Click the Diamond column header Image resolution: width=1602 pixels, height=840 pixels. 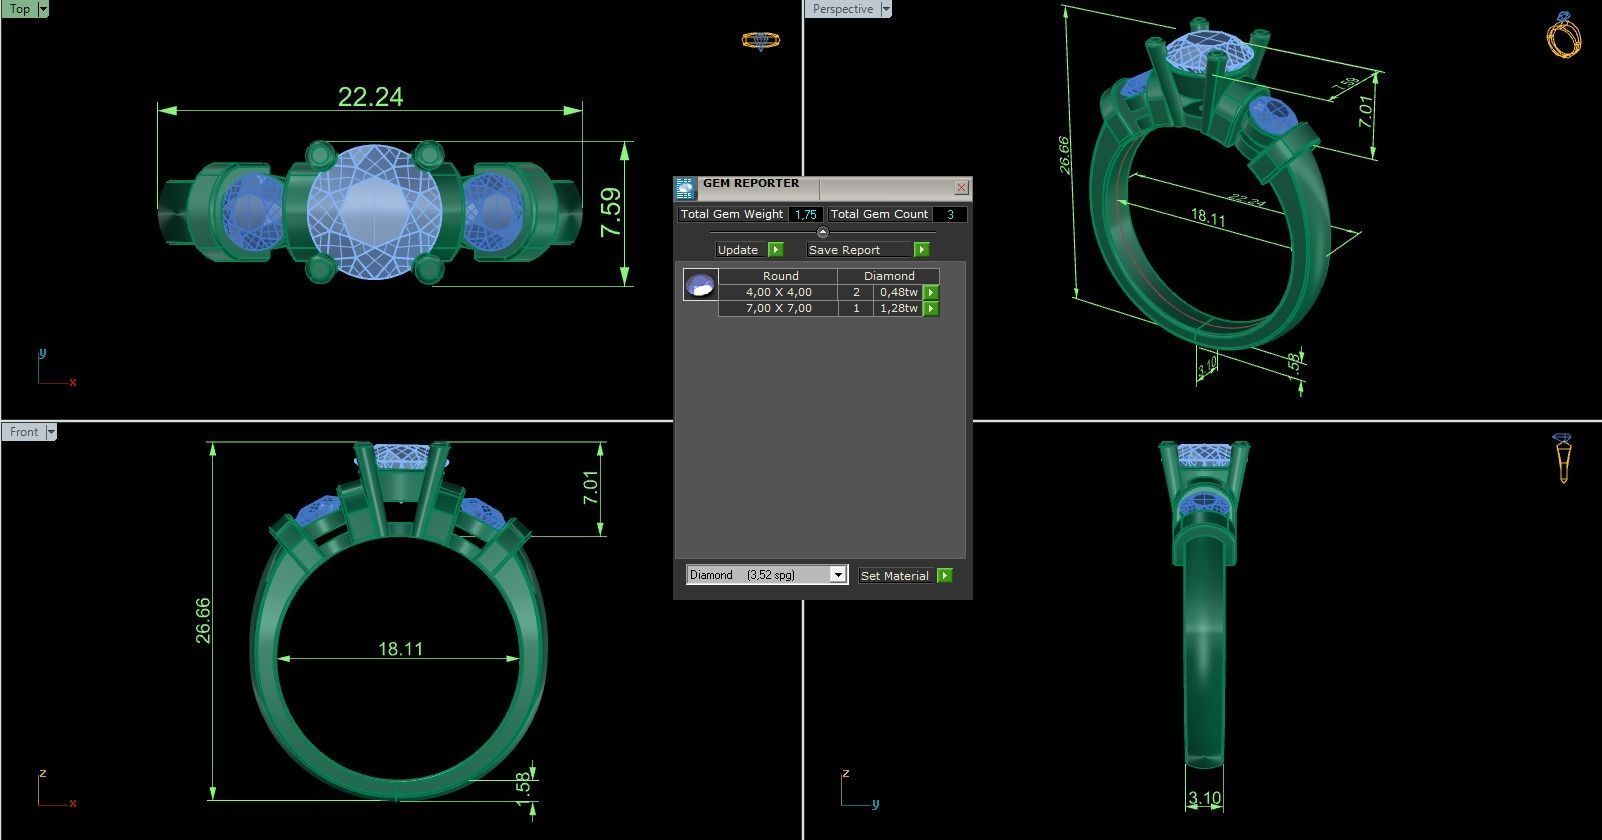pyautogui.click(x=889, y=276)
